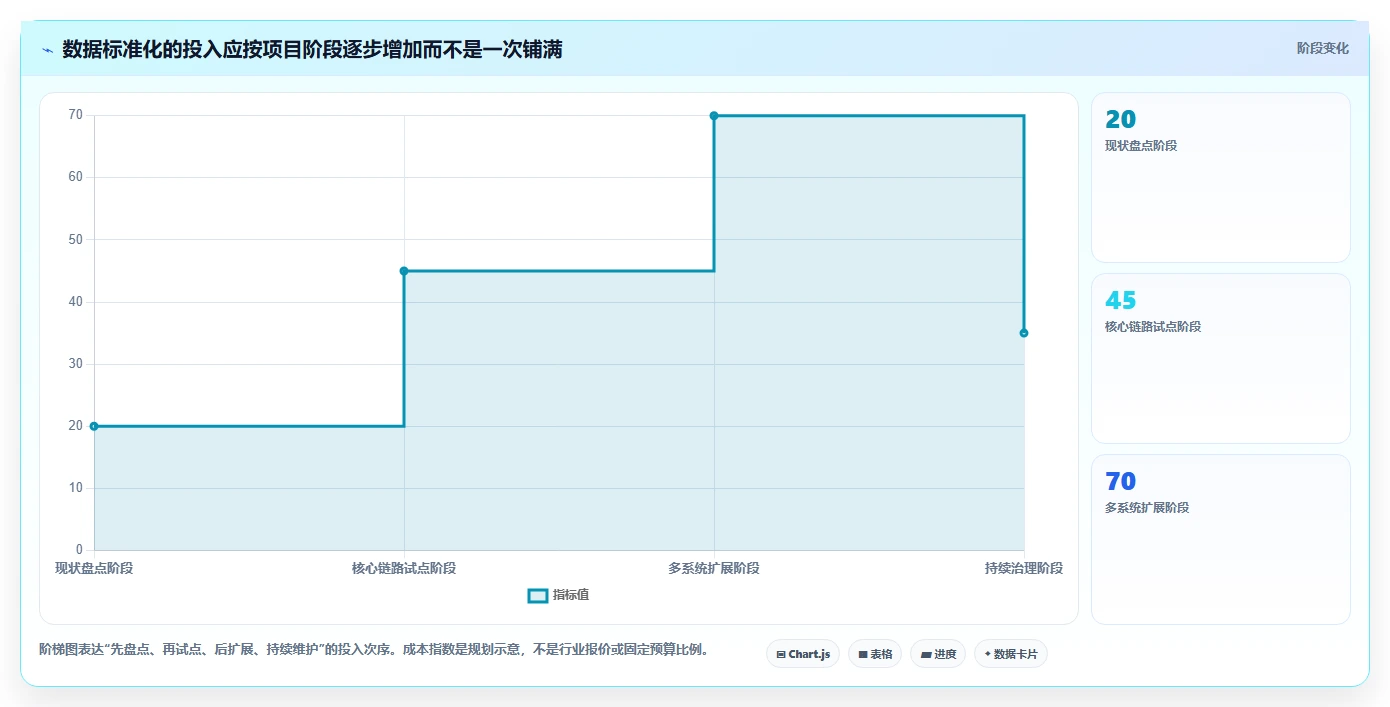Click the 20 现状盘点阶段 card value
The image size is (1390, 707).
coord(1120,120)
